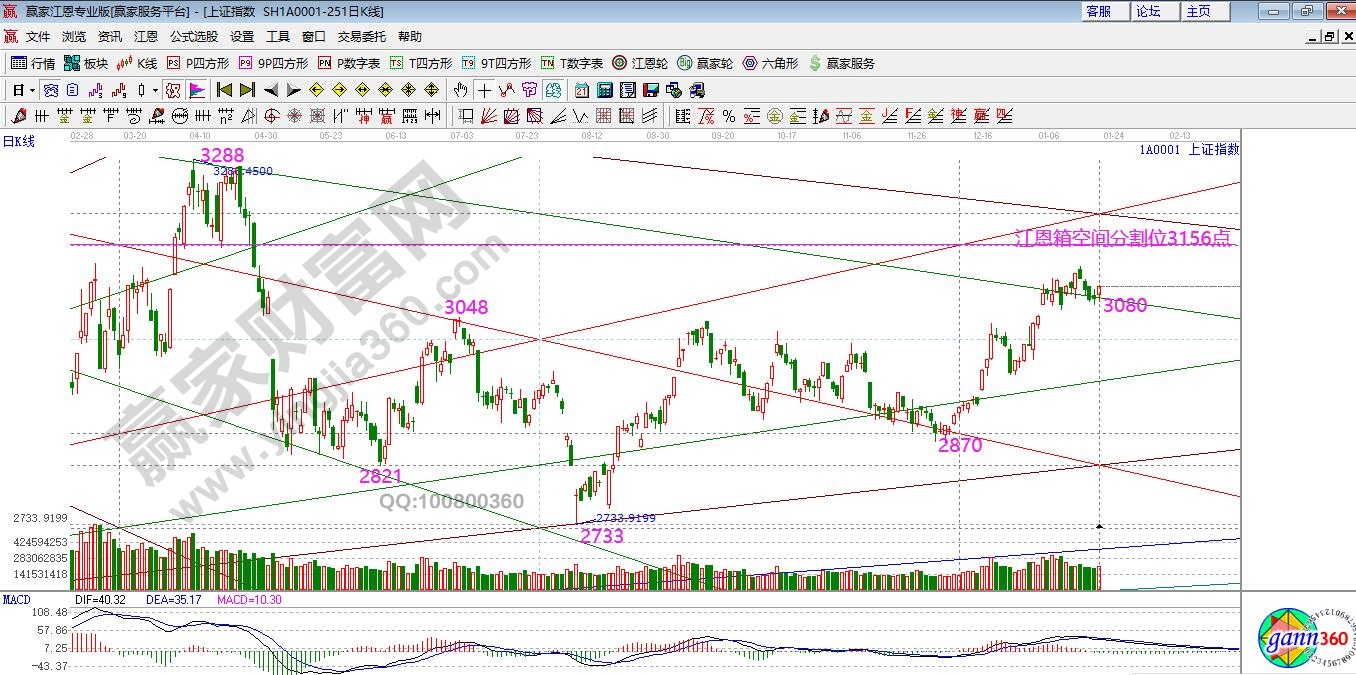This screenshot has height=675, width=1356.
Task: Jump to first bar with skip-back arrow
Action: coord(224,90)
